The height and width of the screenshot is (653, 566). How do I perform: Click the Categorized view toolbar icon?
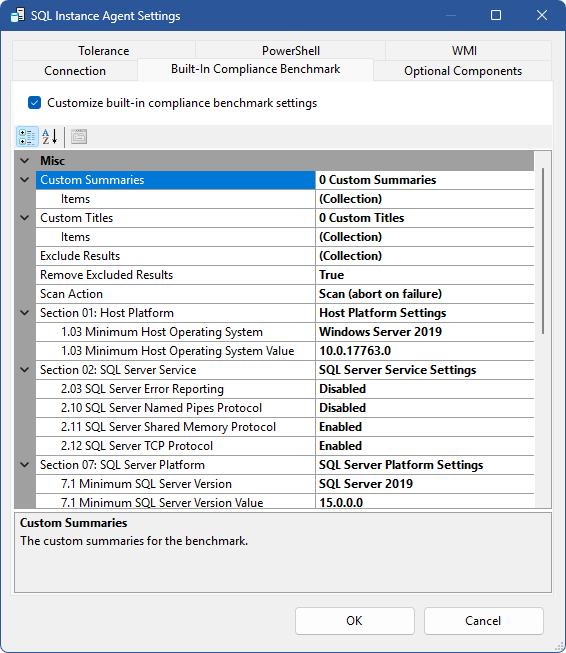[x=27, y=137]
